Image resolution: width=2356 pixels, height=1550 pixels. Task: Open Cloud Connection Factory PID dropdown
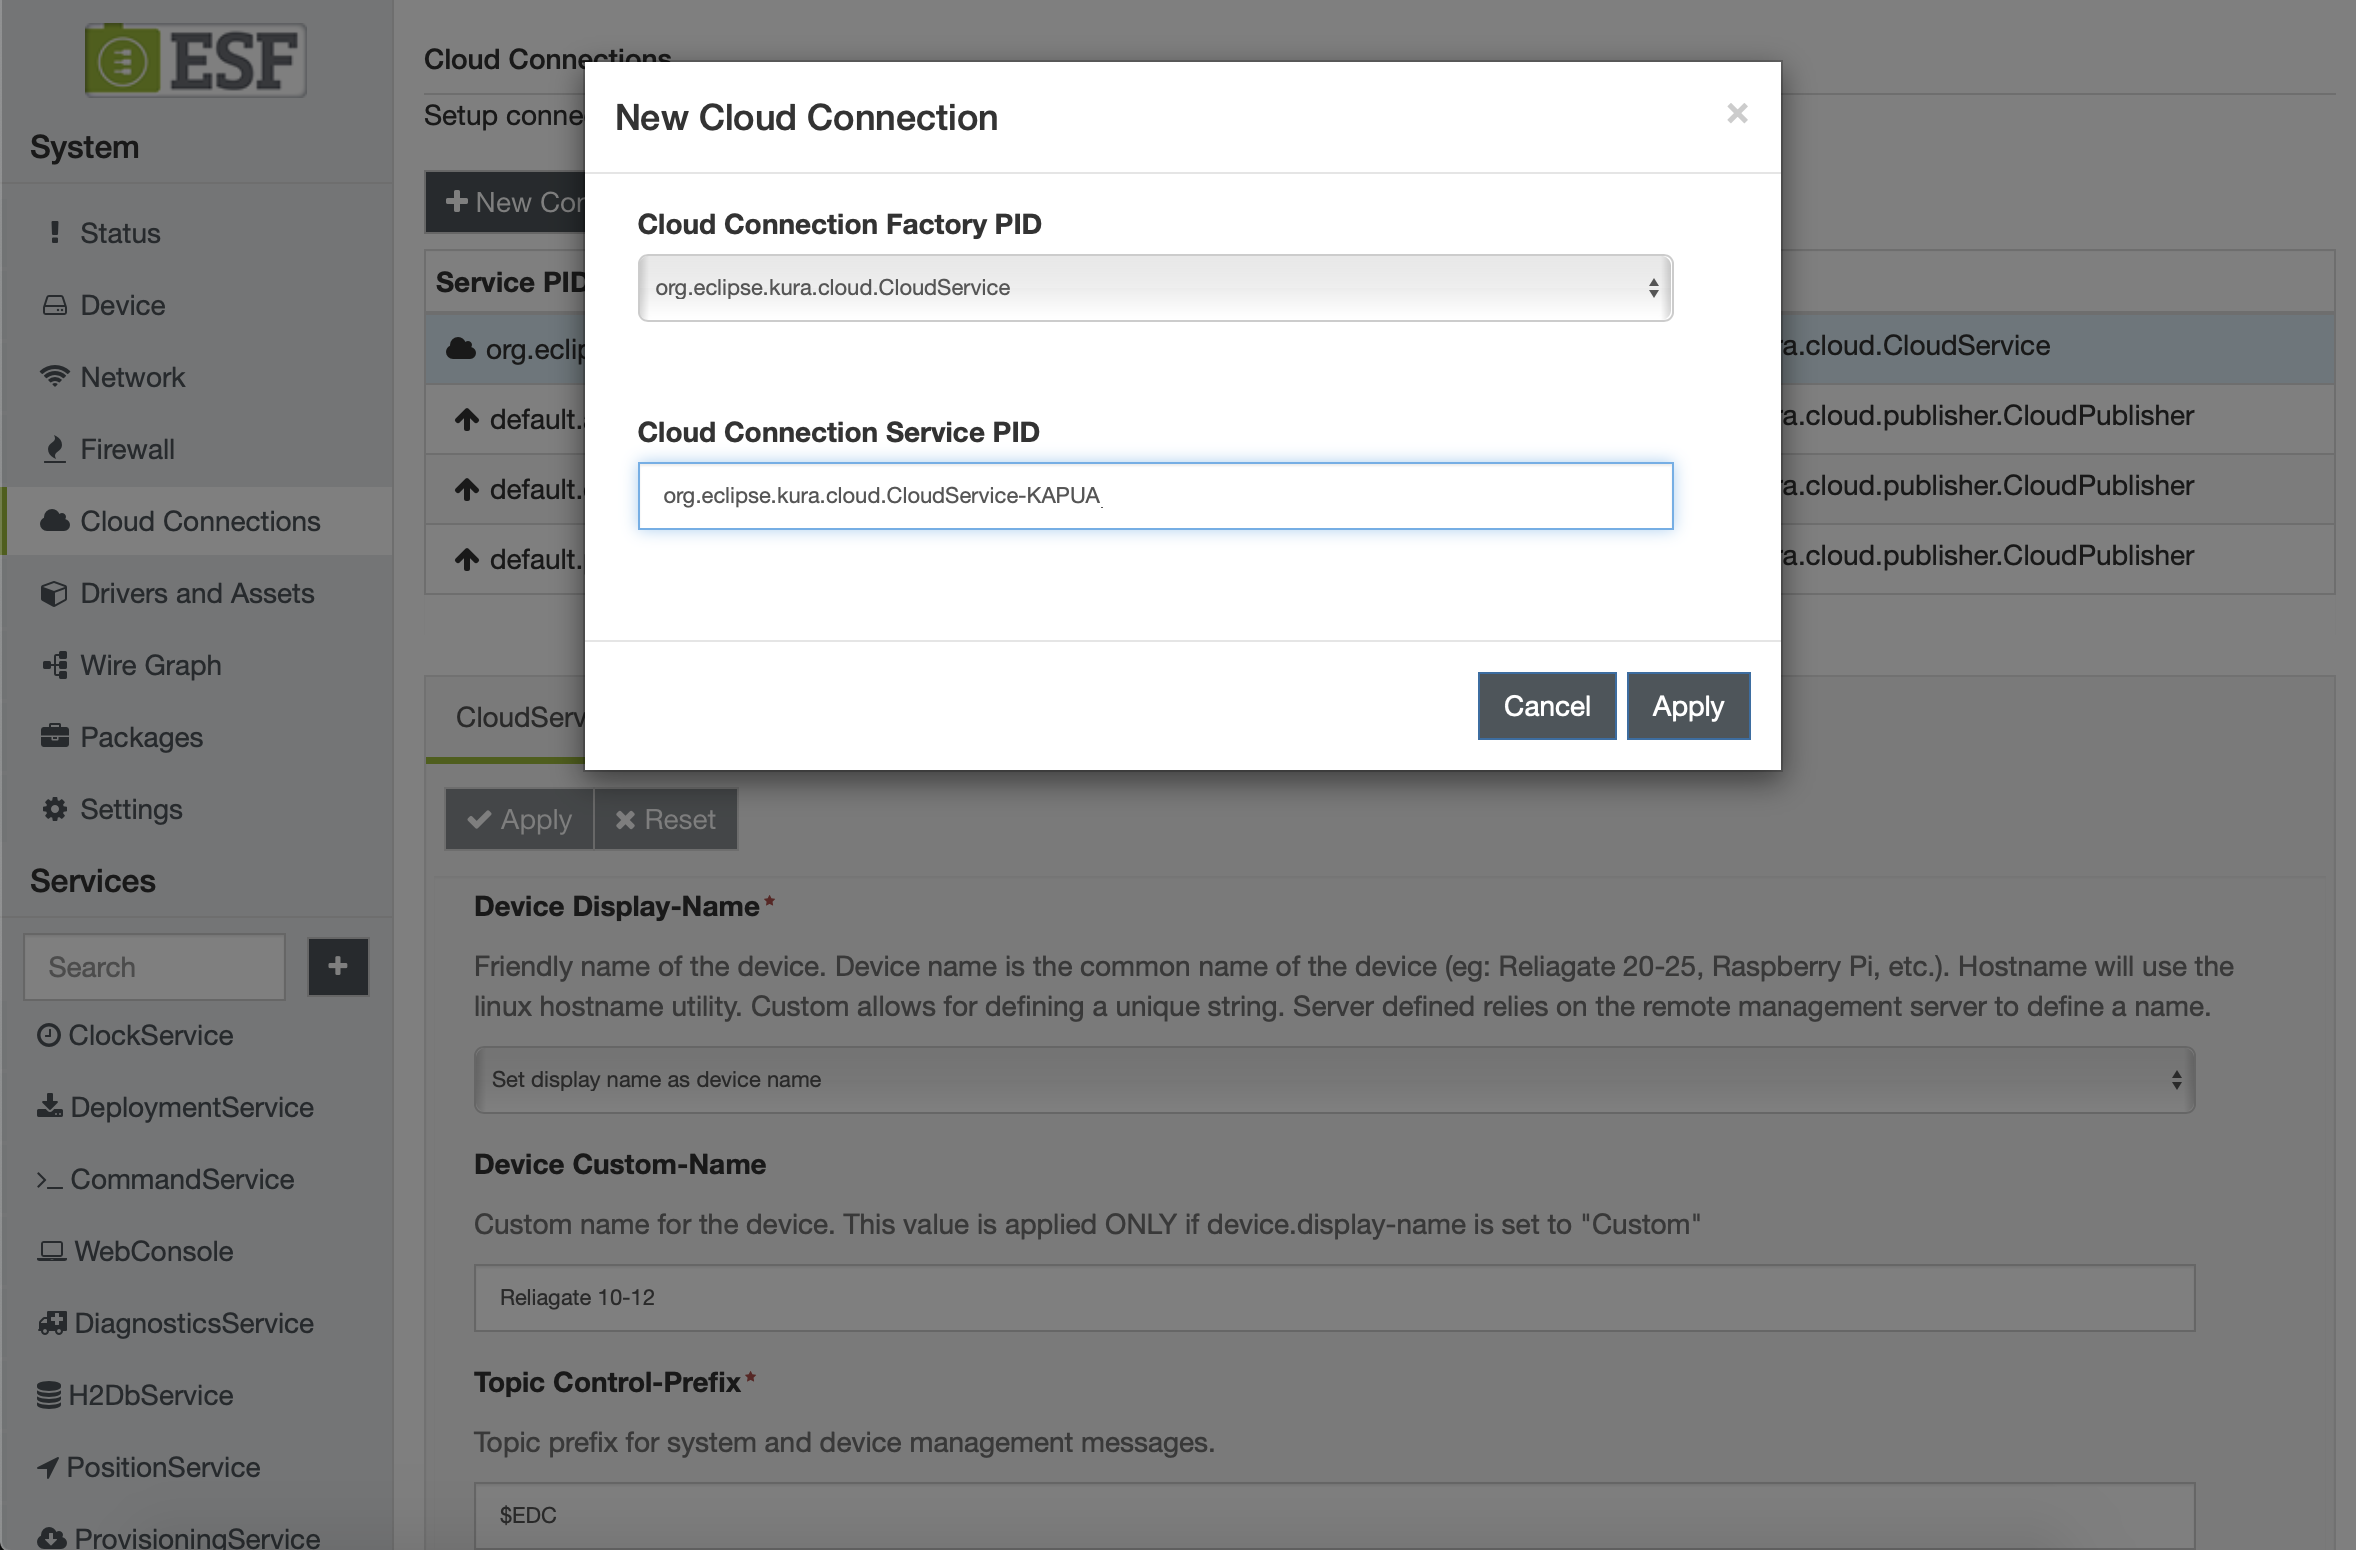(1154, 288)
